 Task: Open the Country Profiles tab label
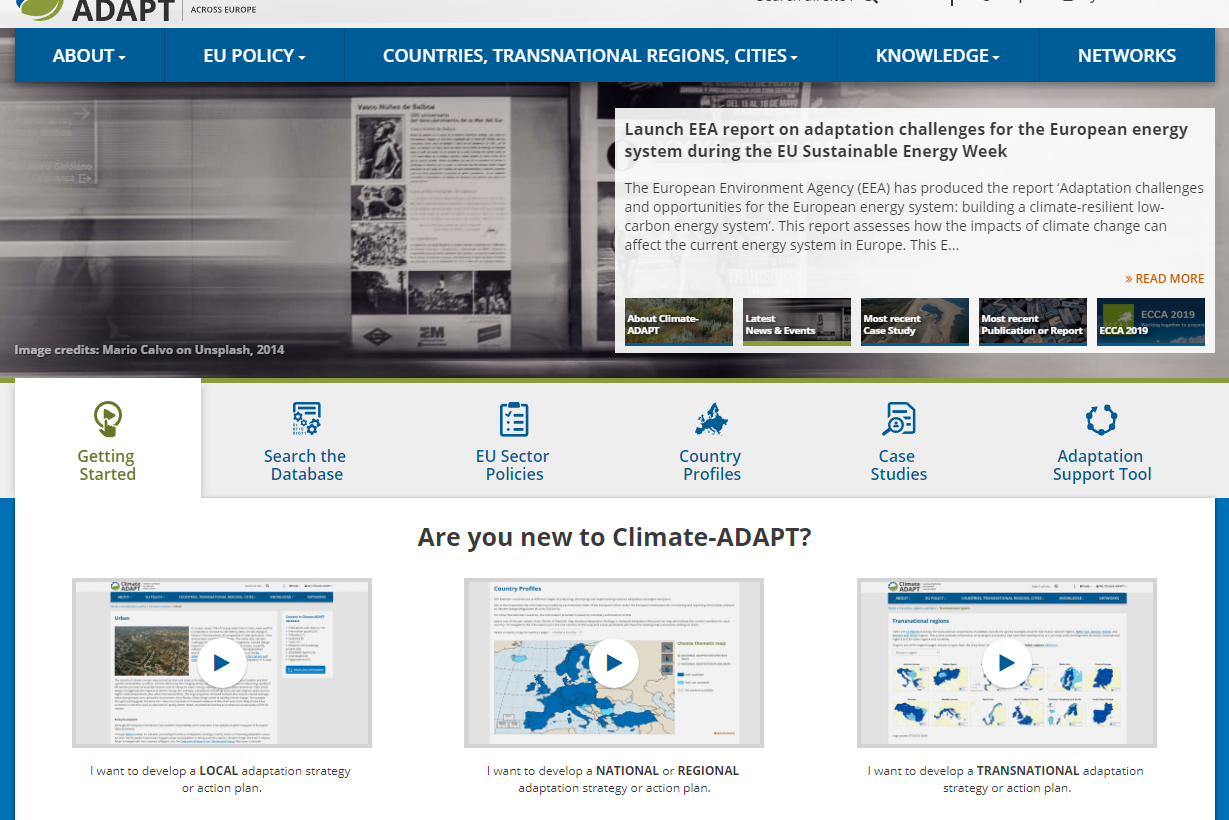tap(711, 465)
